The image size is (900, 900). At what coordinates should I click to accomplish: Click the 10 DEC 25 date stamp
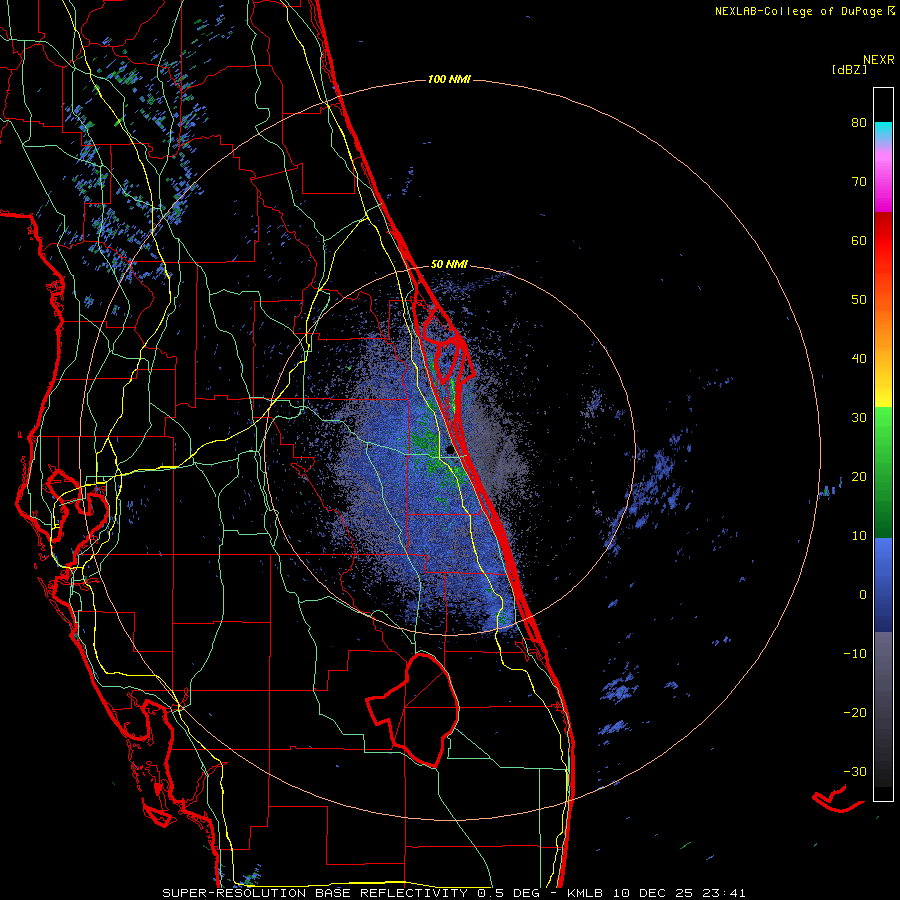(654, 893)
